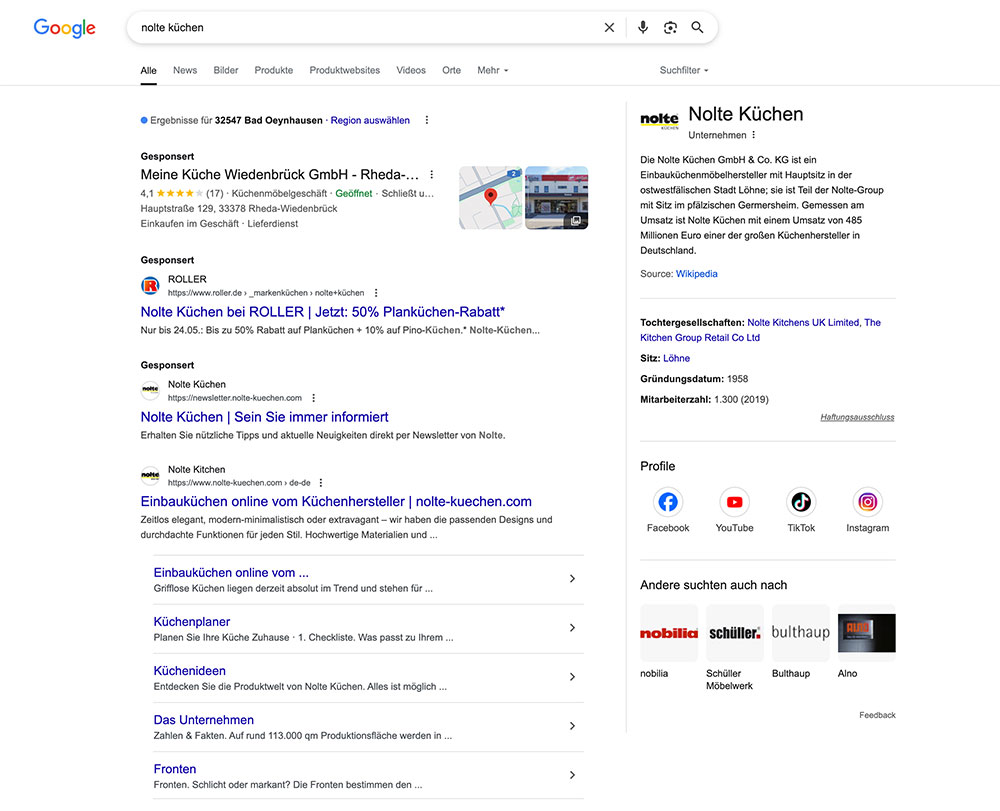
Task: Select the Alno related search image
Action: pyautogui.click(x=867, y=633)
